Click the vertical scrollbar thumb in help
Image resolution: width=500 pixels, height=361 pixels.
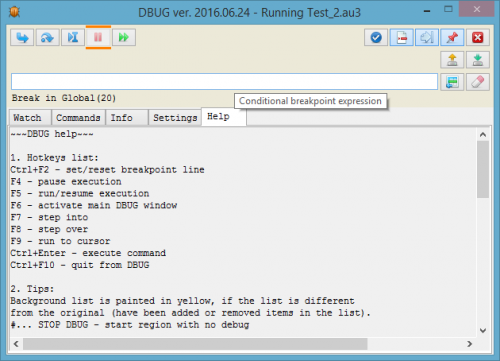483,169
